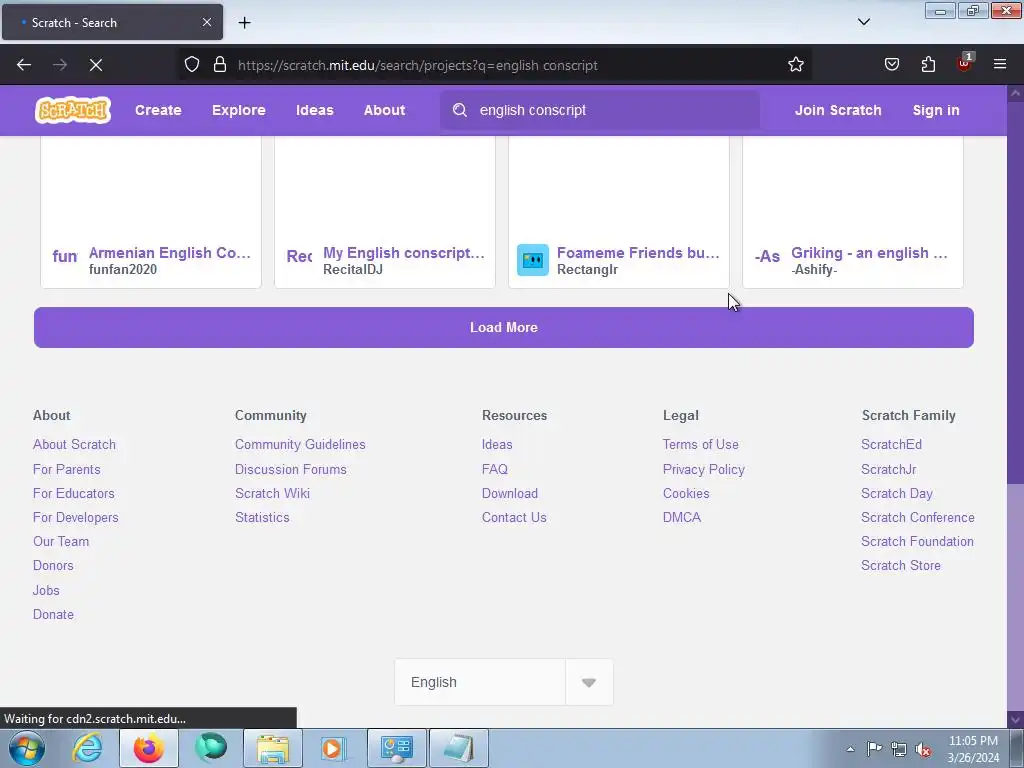
Task: Open the Terms of Use link
Action: pos(701,444)
